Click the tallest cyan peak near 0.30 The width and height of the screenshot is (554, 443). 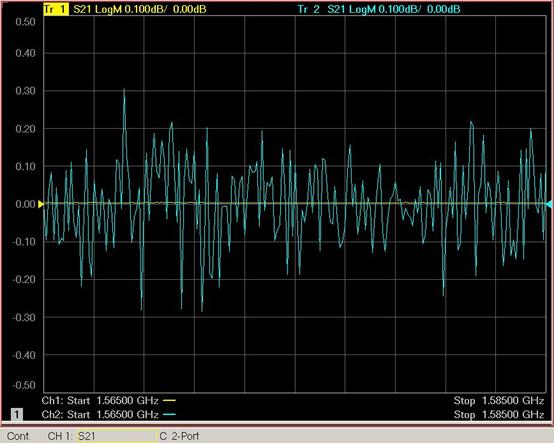(x=124, y=90)
